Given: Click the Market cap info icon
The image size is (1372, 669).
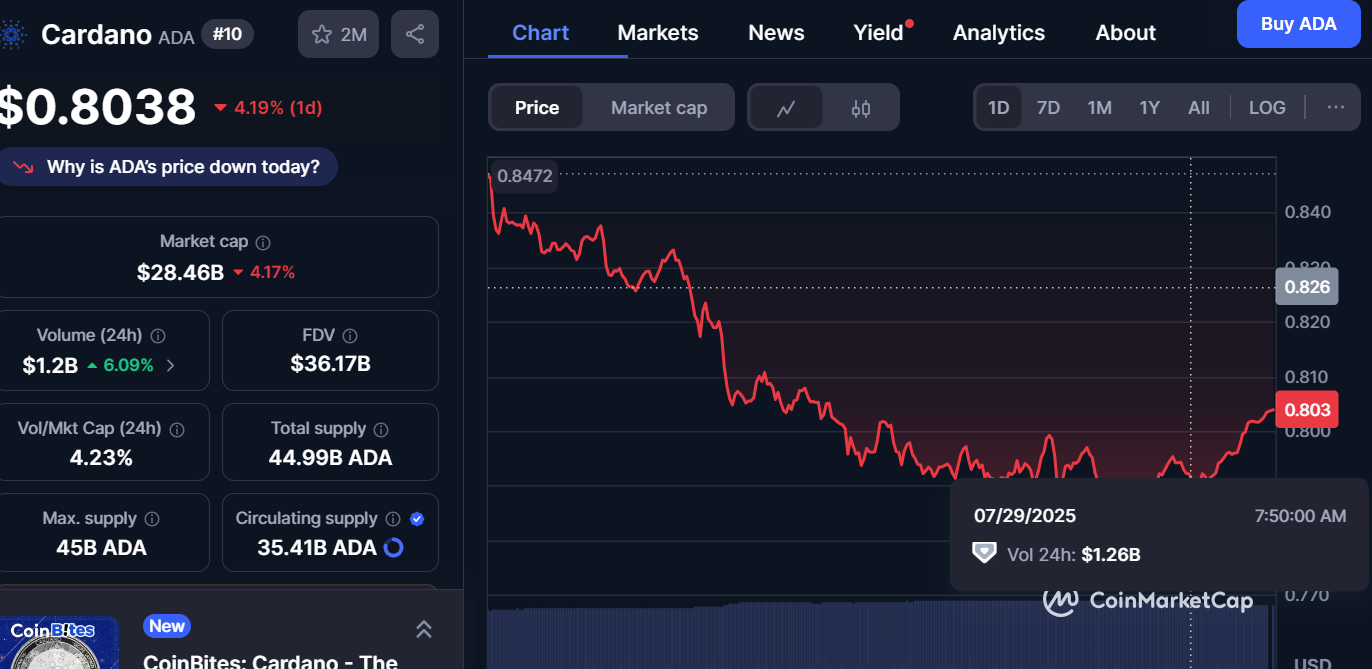Looking at the screenshot, I should click(x=263, y=242).
